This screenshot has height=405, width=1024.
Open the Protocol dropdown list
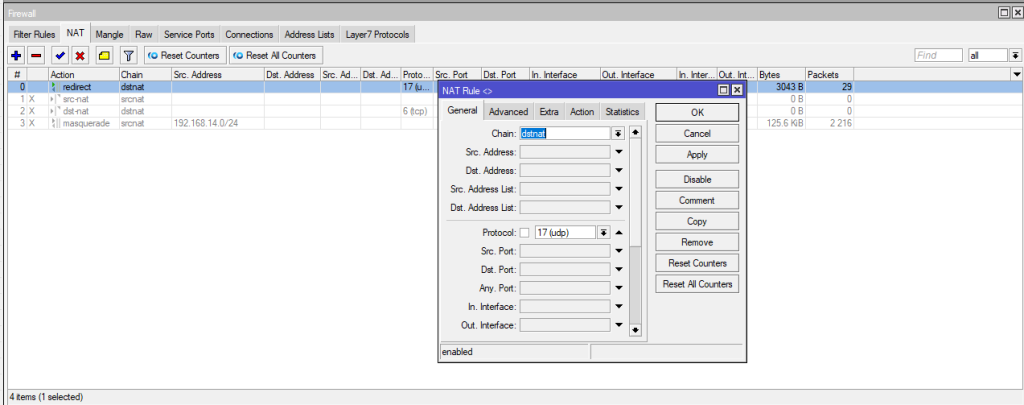point(603,232)
